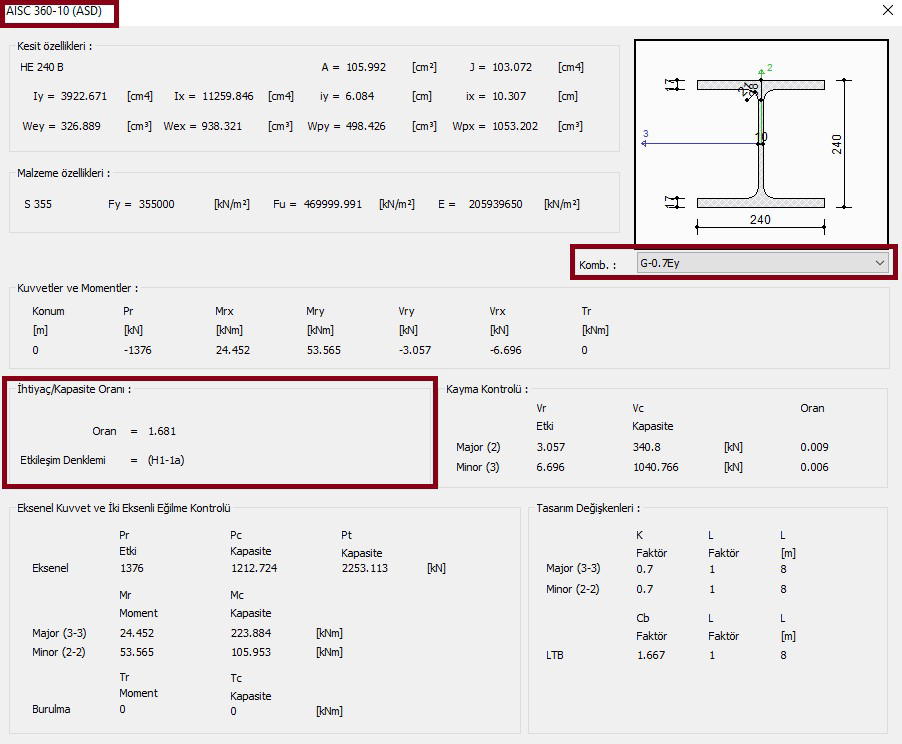Select the G-0.7Ey combination field

[x=762, y=263]
